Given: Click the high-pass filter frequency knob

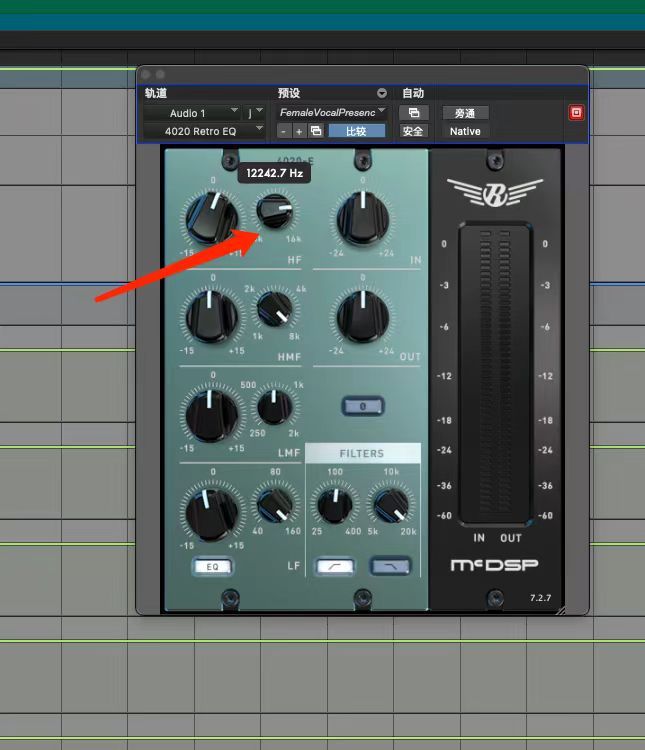Looking at the screenshot, I should click(x=335, y=505).
